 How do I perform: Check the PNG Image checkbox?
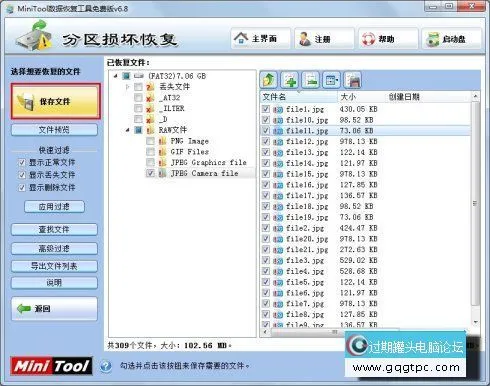(151, 141)
